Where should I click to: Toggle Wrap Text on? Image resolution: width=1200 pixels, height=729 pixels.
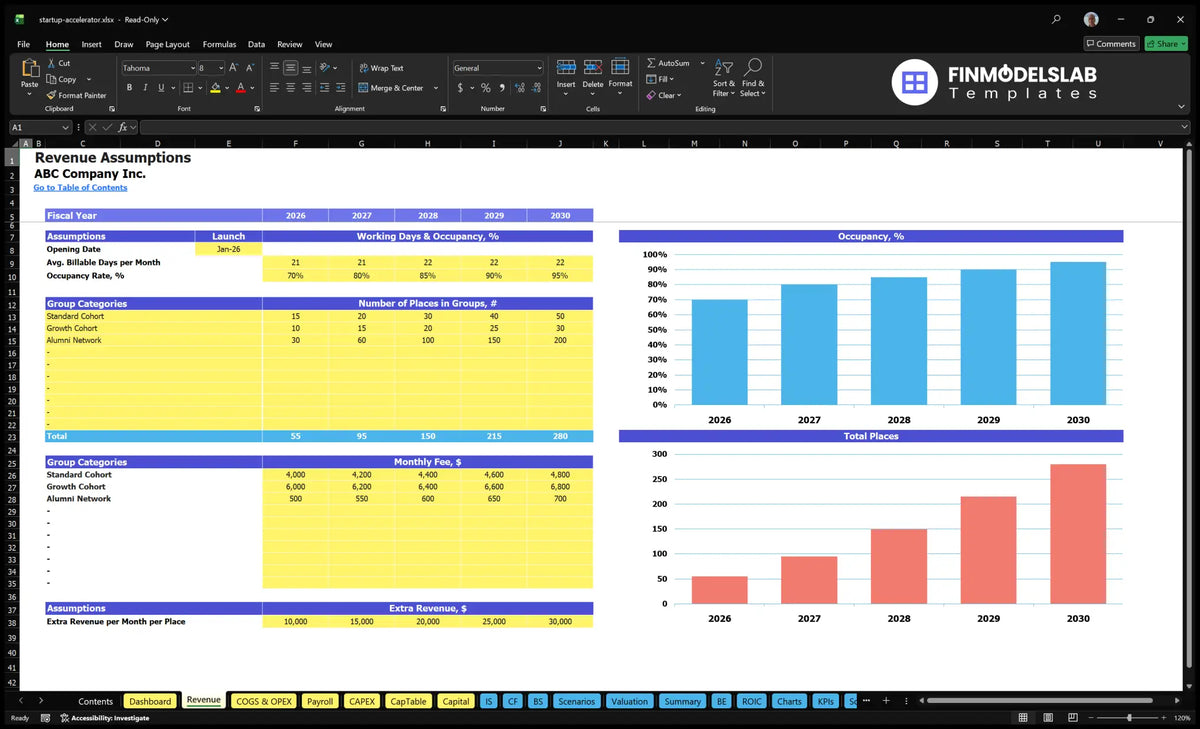[380, 68]
